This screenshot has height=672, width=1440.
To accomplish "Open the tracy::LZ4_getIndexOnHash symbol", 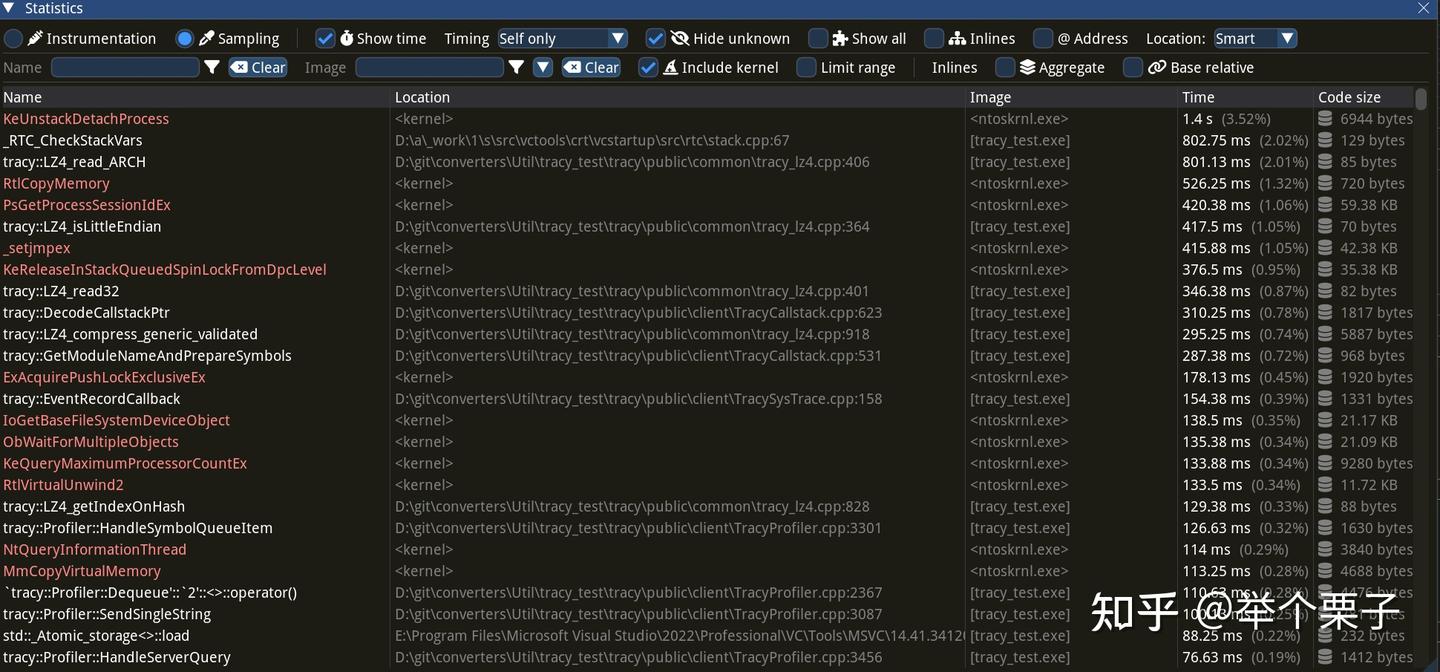I will [x=94, y=507].
